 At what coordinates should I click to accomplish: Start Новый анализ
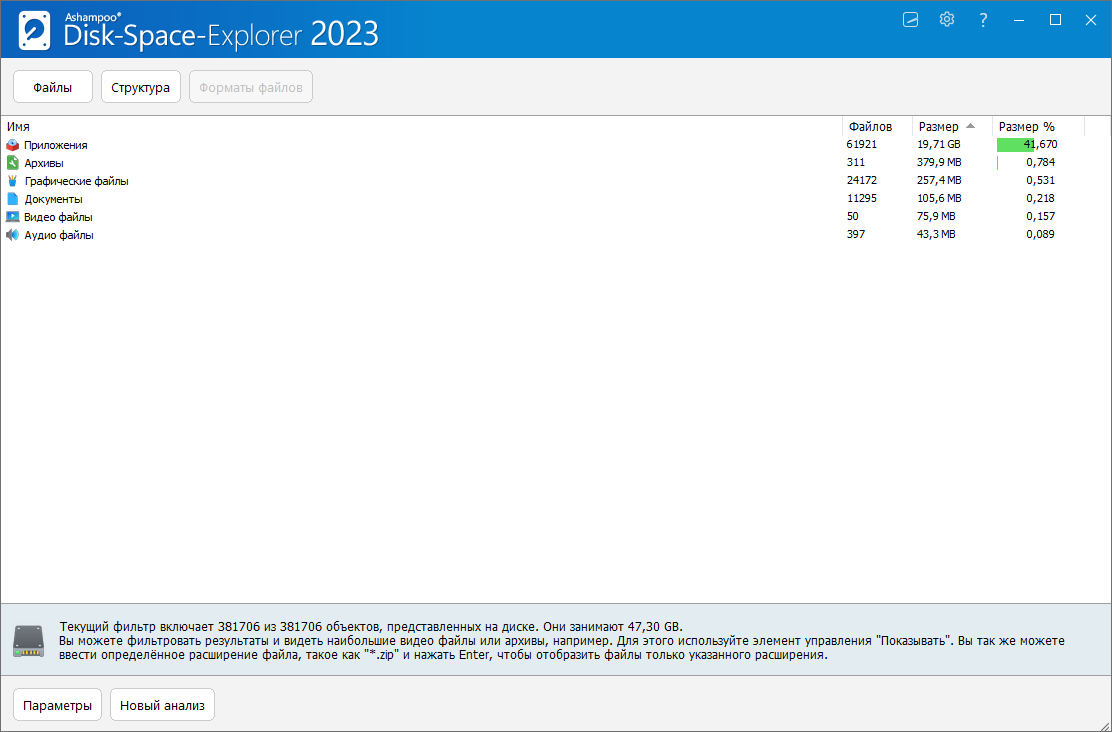tap(162, 706)
